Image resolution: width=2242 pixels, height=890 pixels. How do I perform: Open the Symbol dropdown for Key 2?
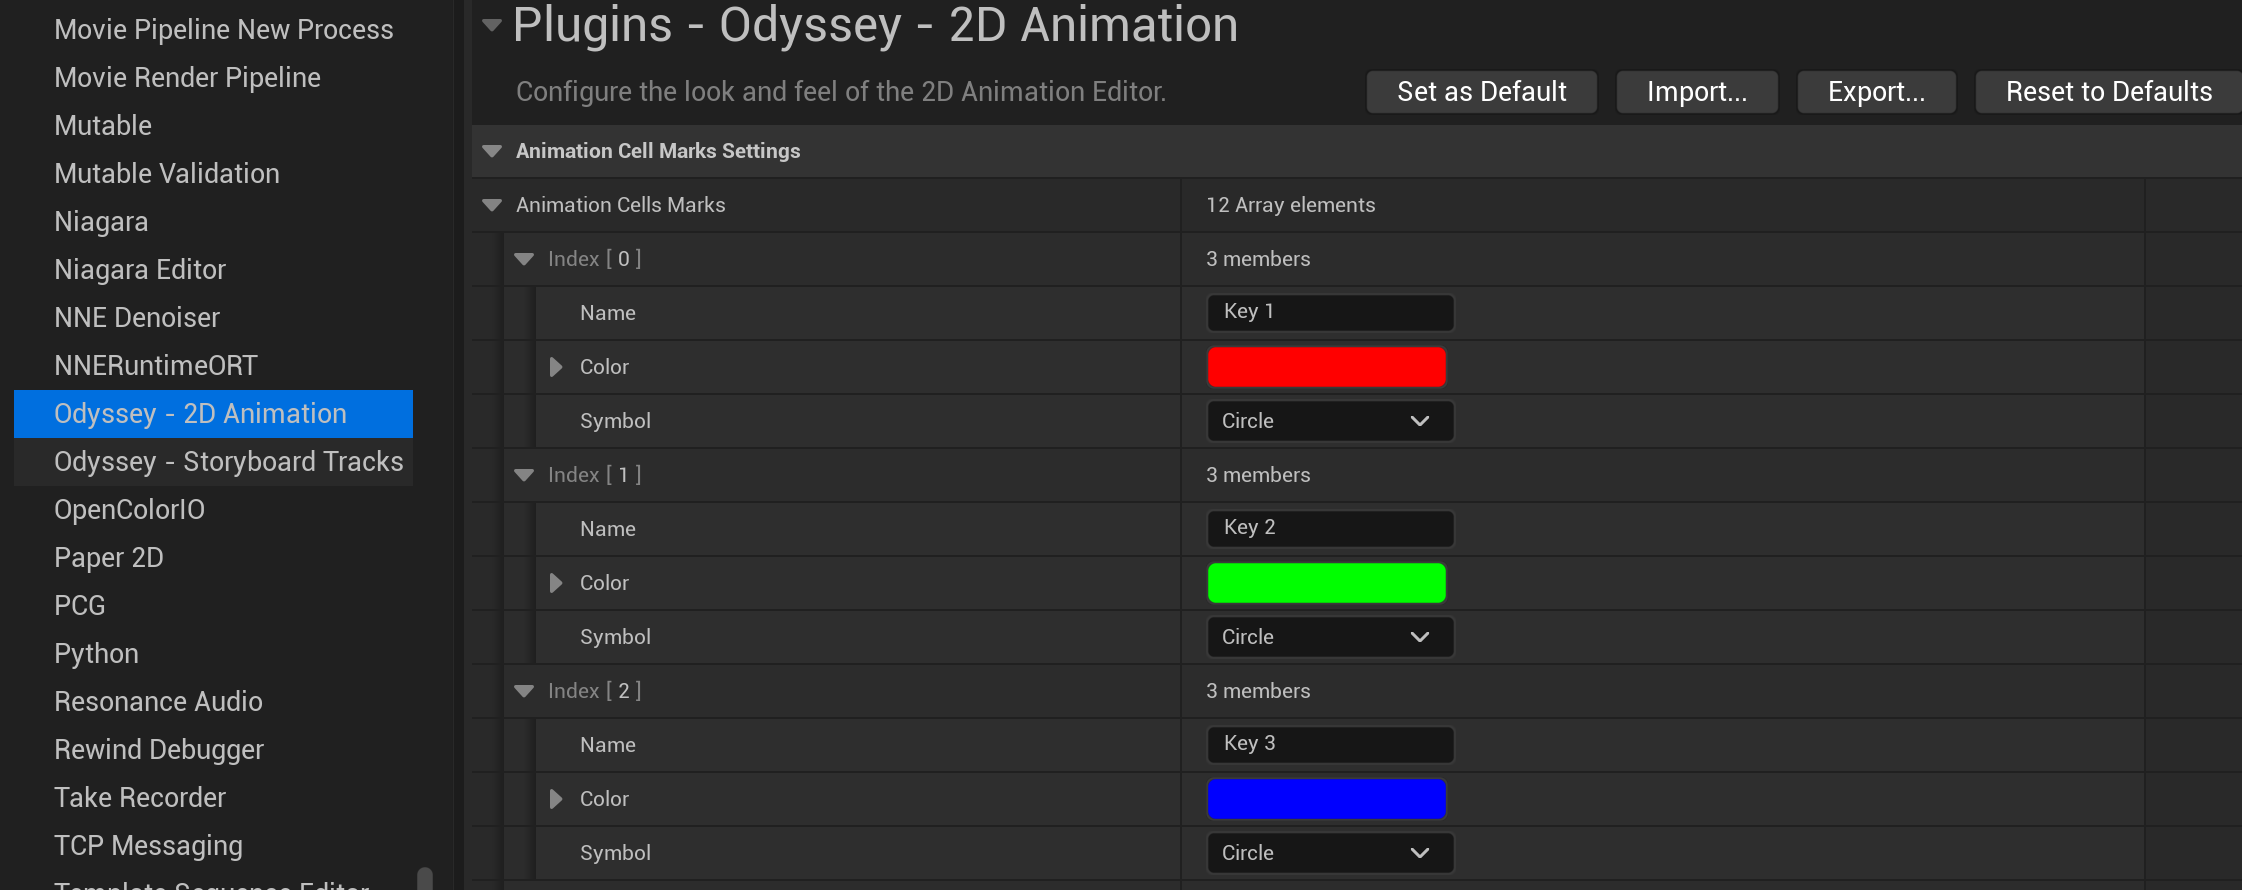point(1330,637)
